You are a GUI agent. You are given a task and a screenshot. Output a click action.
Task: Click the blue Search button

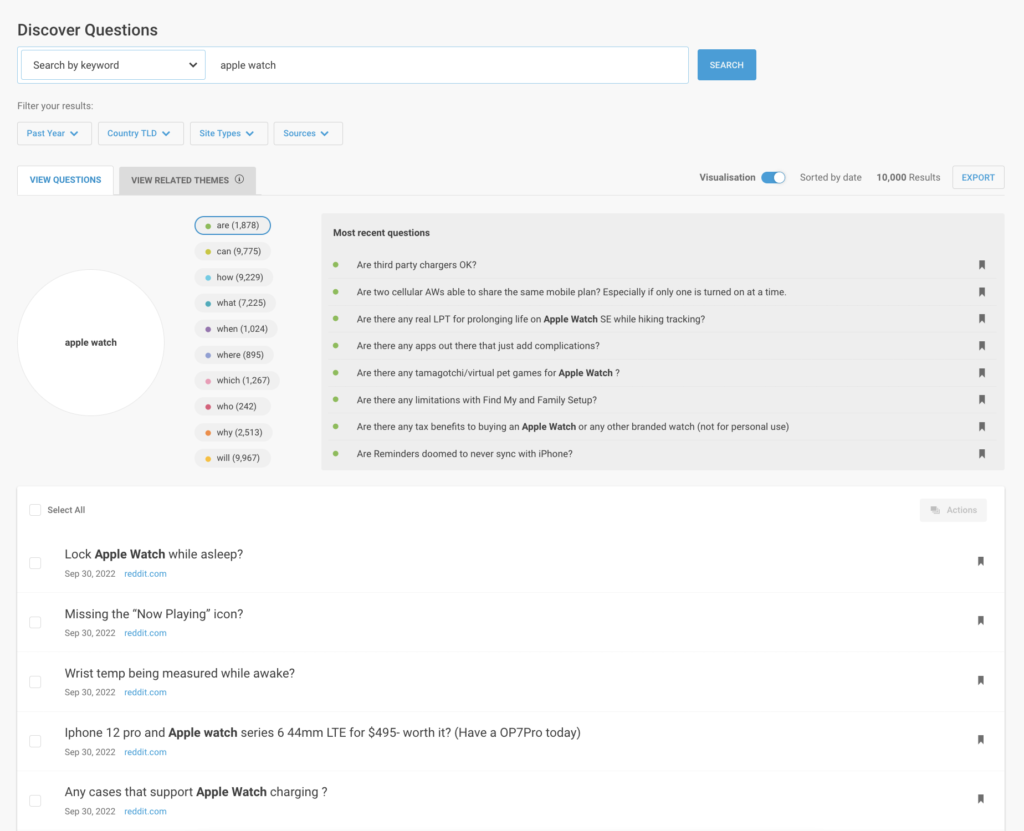(x=726, y=65)
